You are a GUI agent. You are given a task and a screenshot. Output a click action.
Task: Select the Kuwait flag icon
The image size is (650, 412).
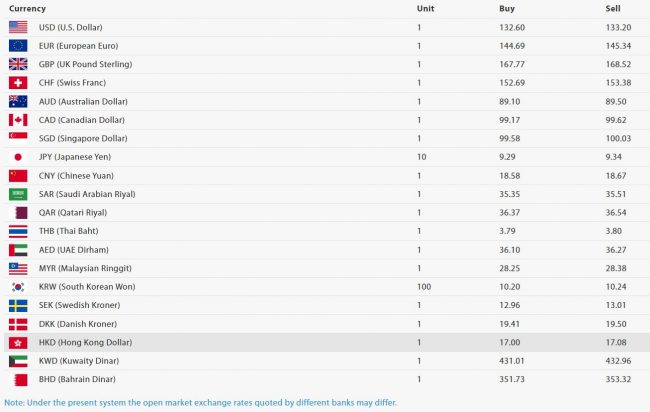pos(18,361)
